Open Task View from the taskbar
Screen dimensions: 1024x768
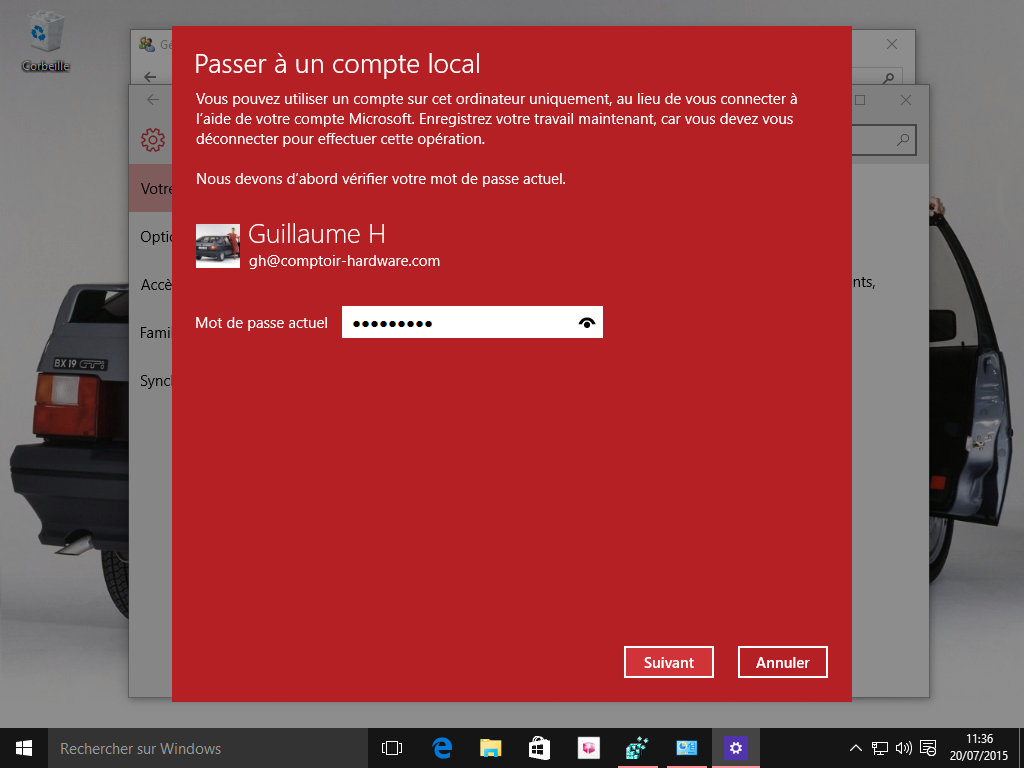pos(391,747)
